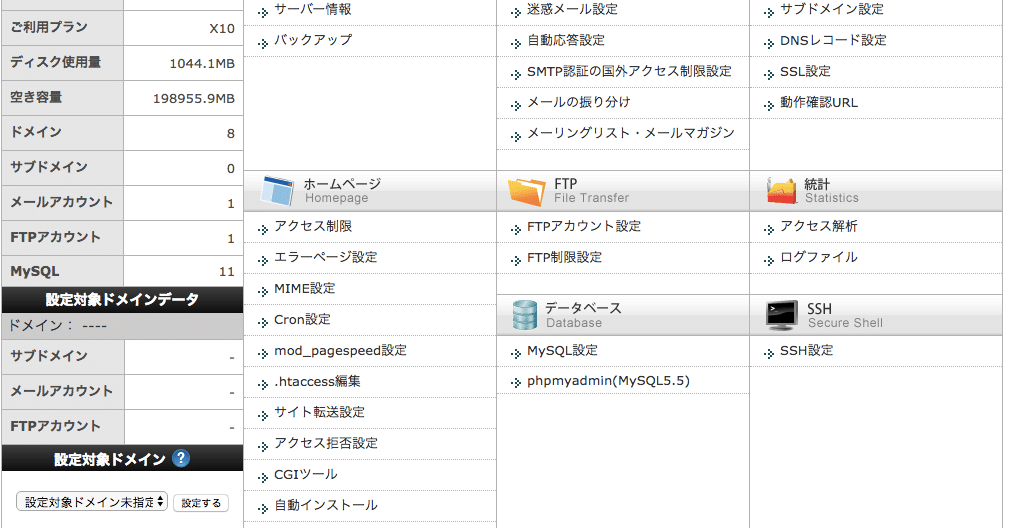The image size is (1010, 528).
Task: Open SSL設定 link
Action: pos(805,71)
